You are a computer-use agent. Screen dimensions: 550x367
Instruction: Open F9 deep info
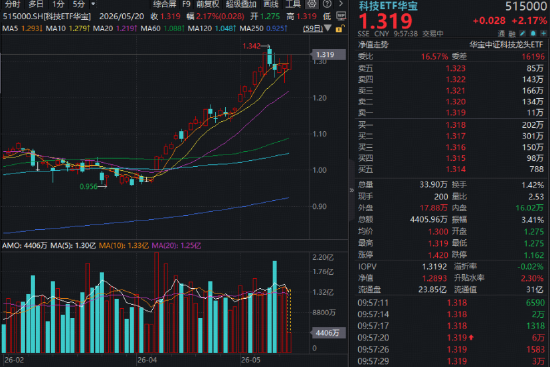(x=186, y=4)
